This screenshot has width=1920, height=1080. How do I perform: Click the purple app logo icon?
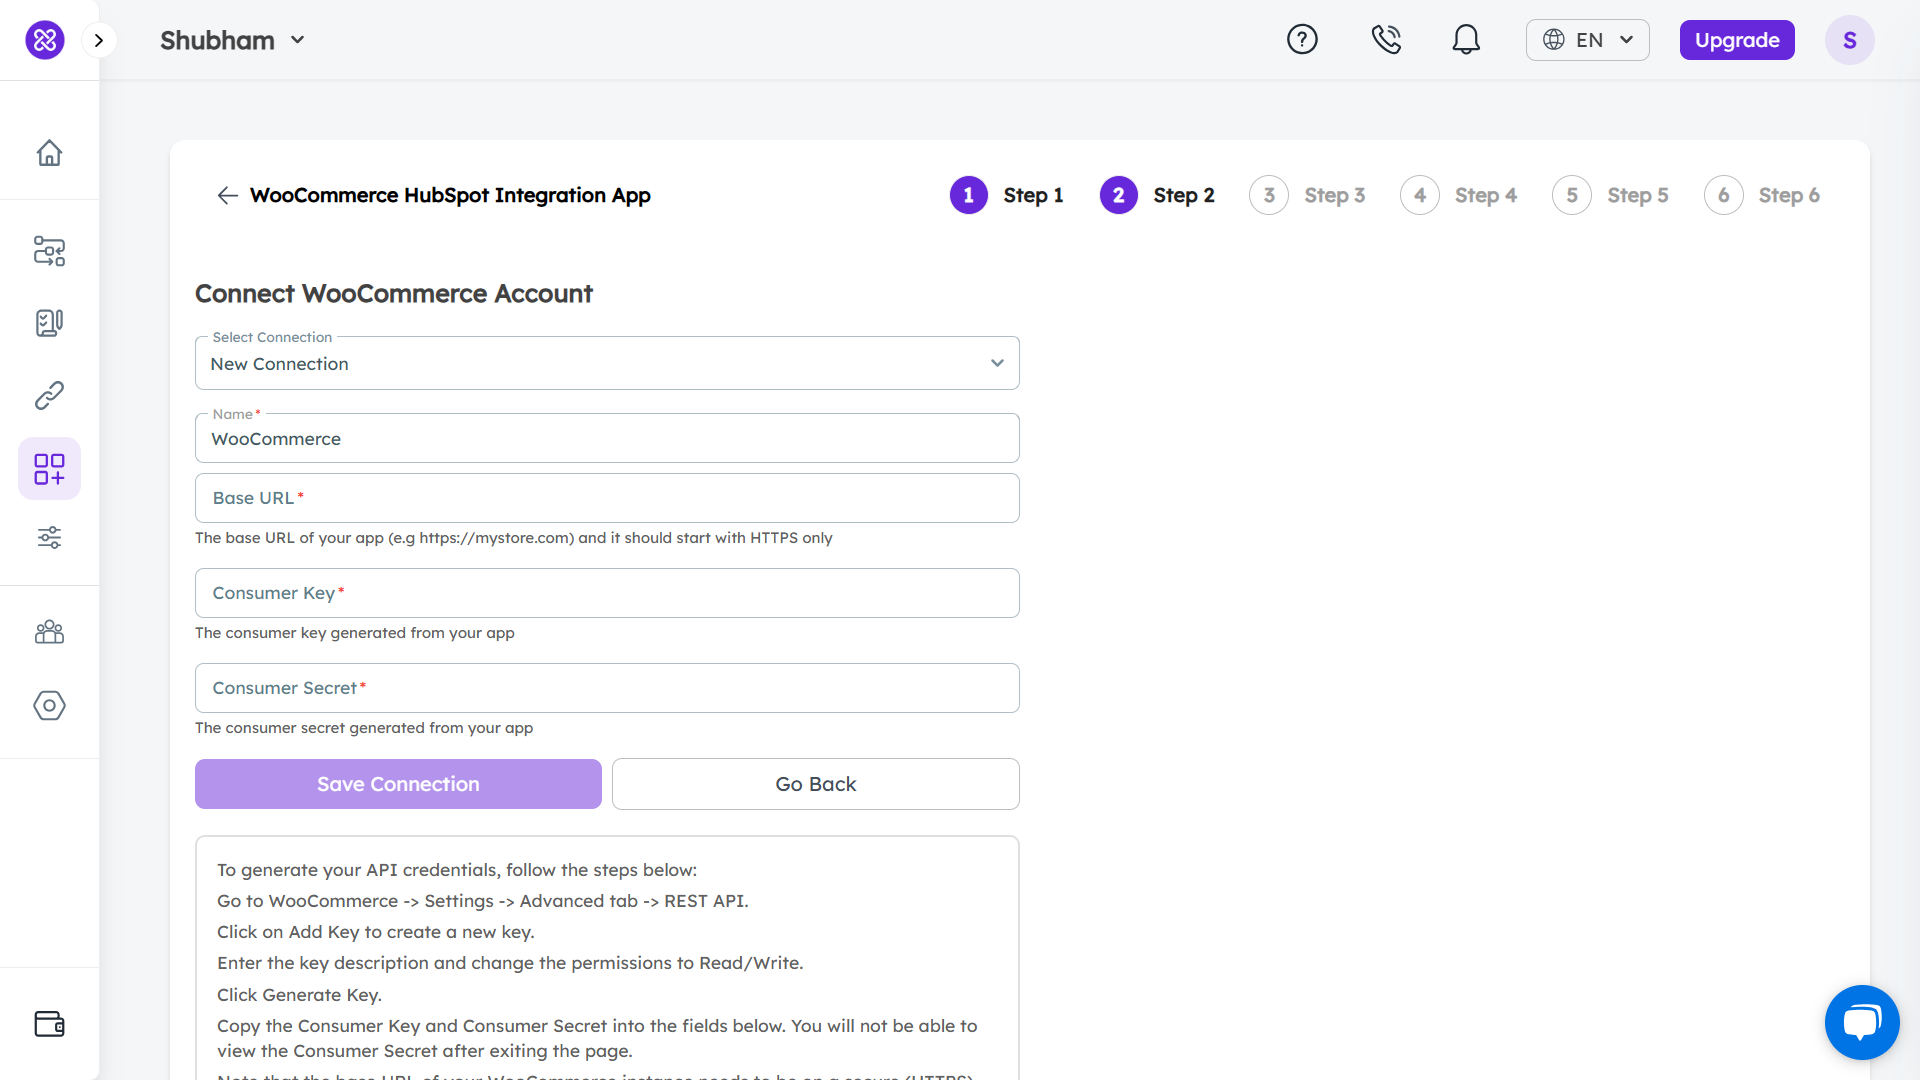45,40
